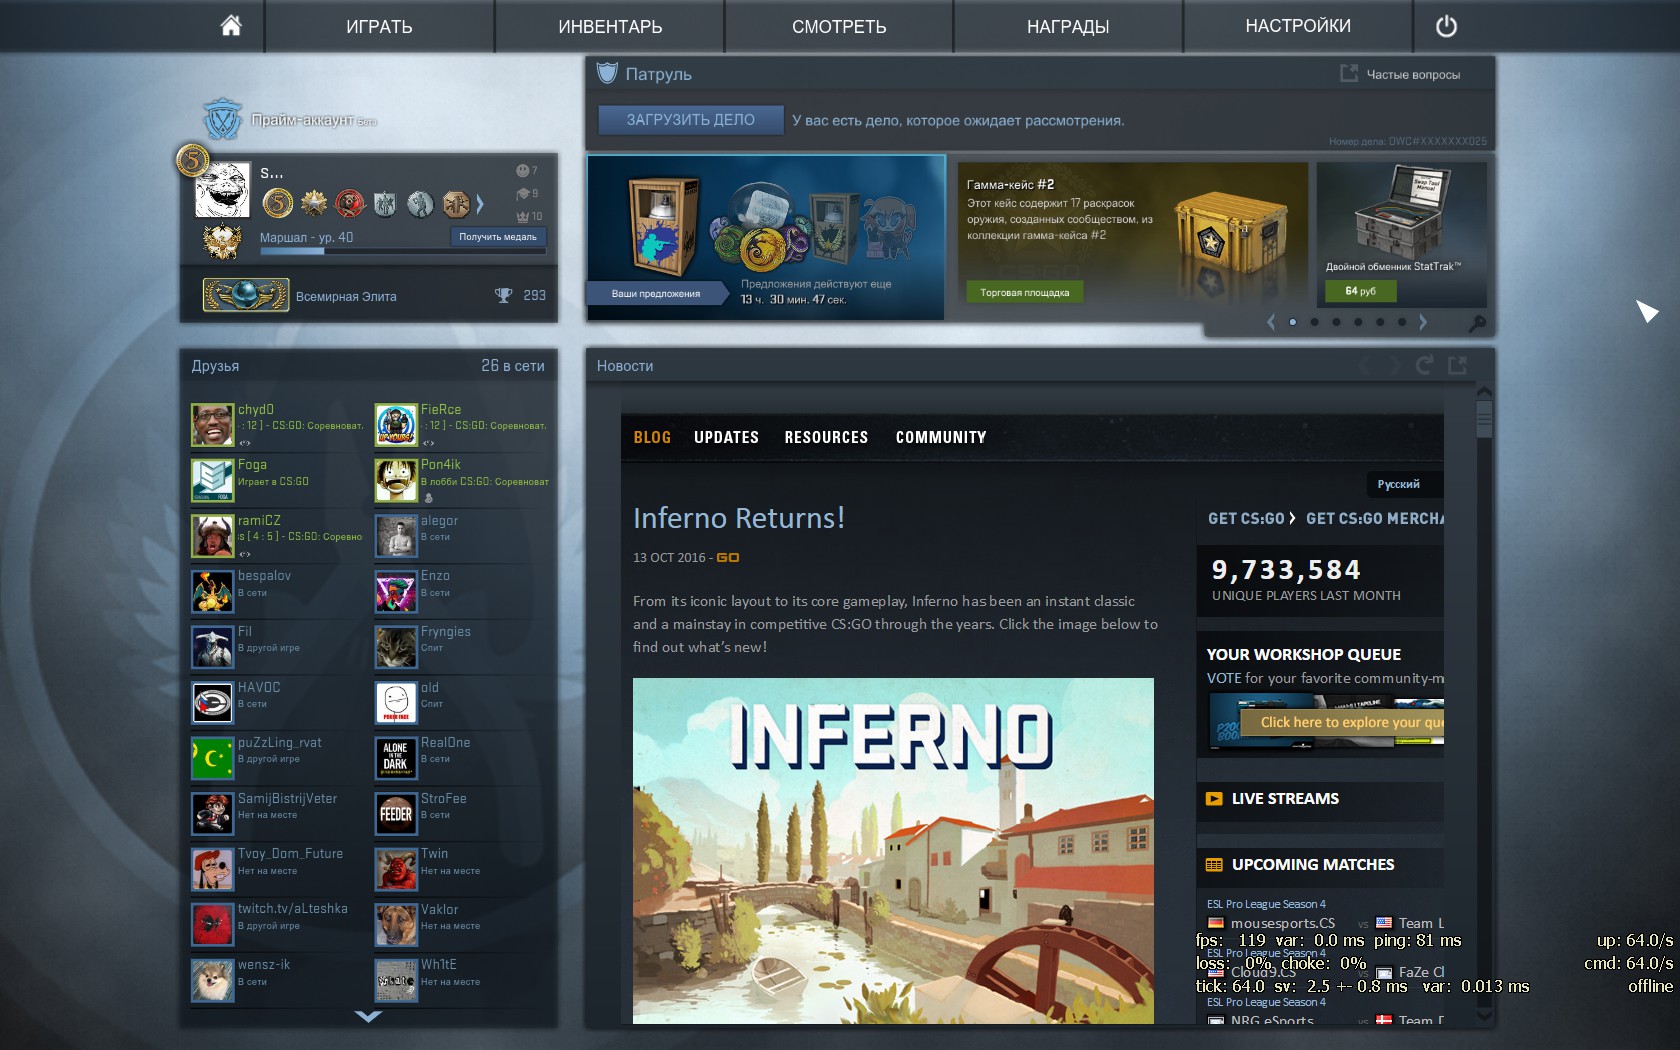1680x1050 pixels.
Task: Go to previous store carousel page arrow
Action: tap(1271, 322)
